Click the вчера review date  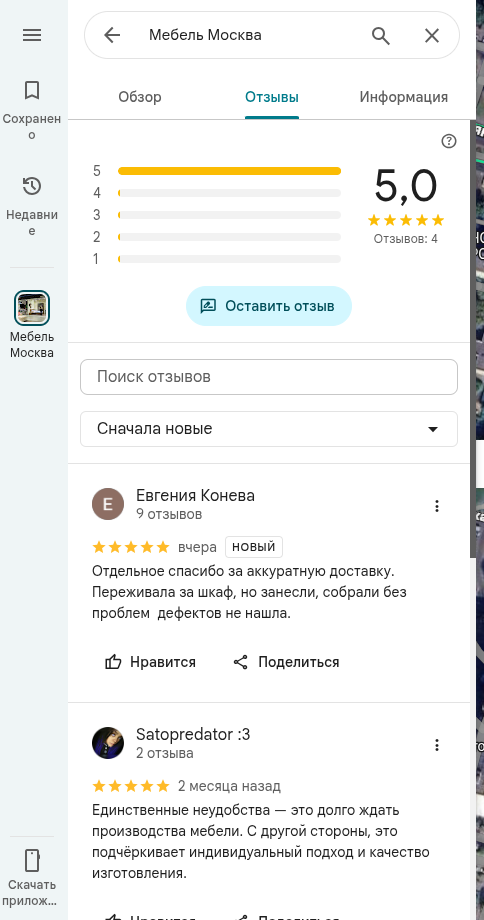tap(198, 547)
